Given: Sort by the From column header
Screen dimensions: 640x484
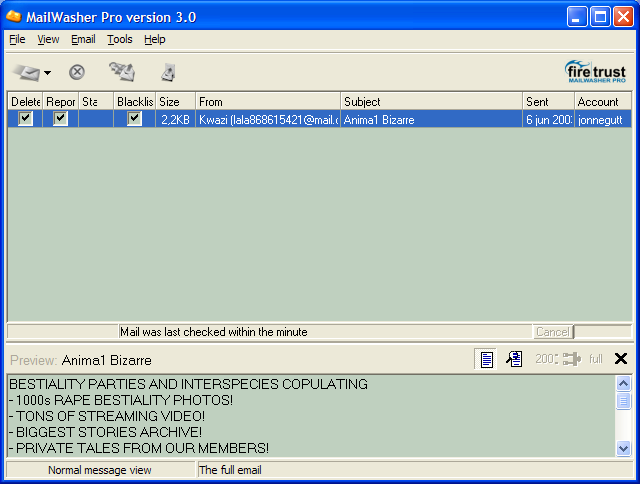Looking at the screenshot, I should tap(268, 102).
